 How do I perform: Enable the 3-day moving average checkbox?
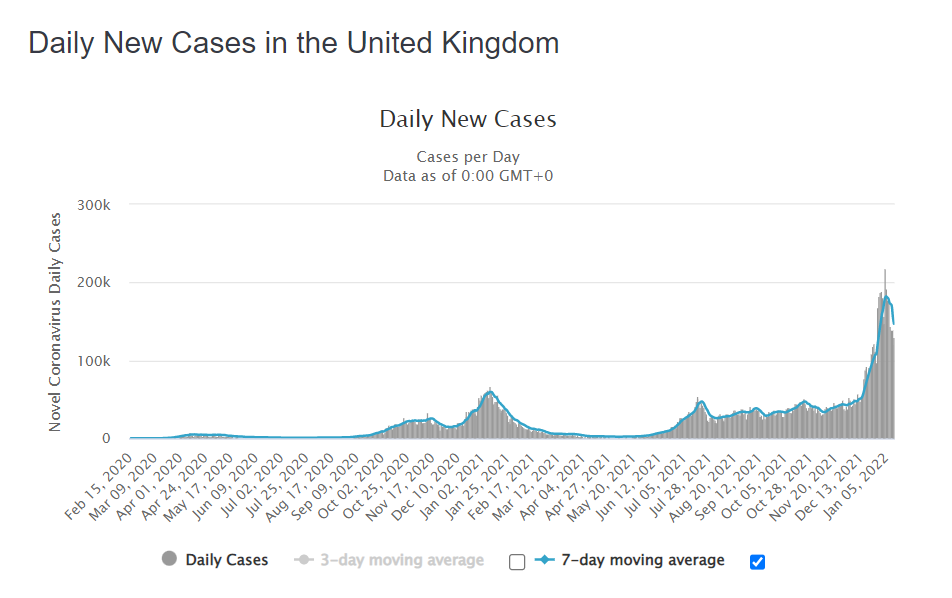[x=517, y=562]
